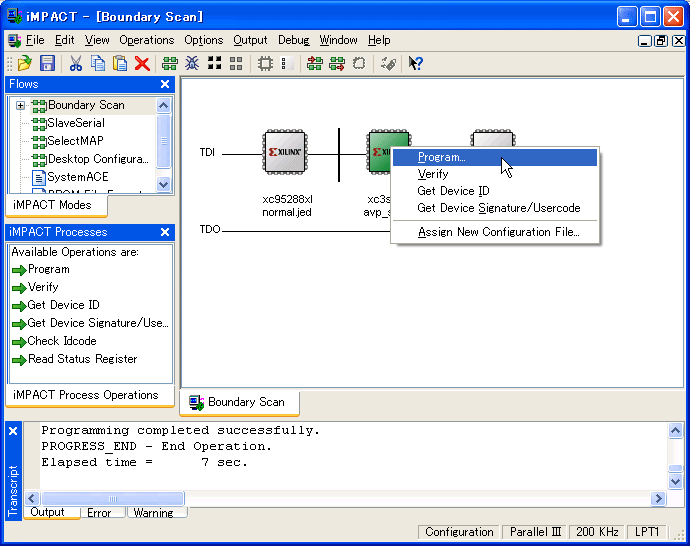The height and width of the screenshot is (546, 690).
Task: Click the red X Delete icon
Action: tap(142, 63)
